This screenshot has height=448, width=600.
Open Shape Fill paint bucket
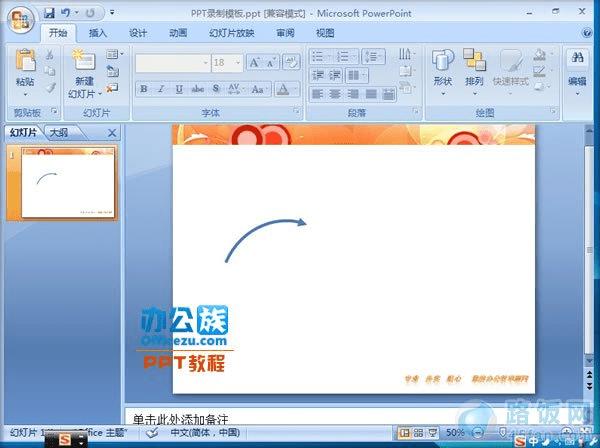pyautogui.click(x=540, y=55)
